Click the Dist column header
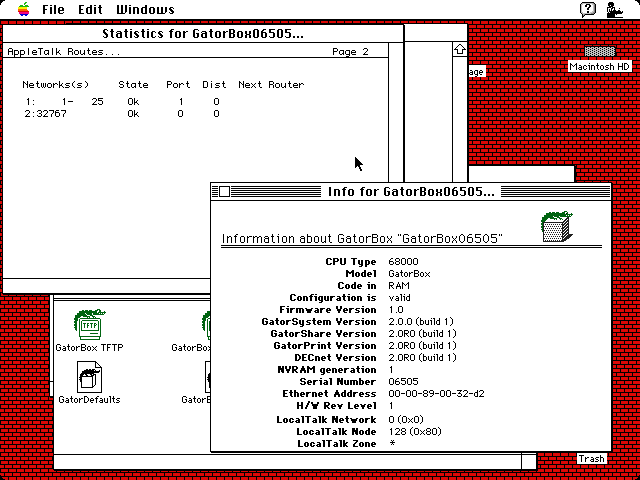This screenshot has height=480, width=640. [214, 85]
